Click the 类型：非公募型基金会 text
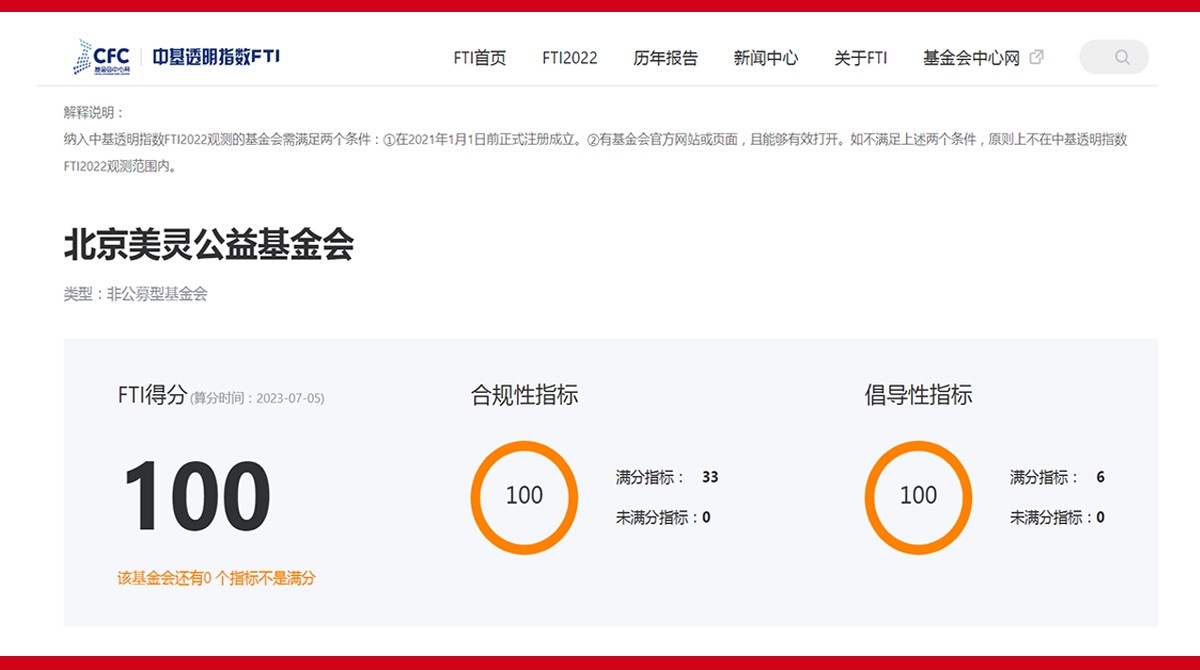The image size is (1200, 670). [x=136, y=294]
